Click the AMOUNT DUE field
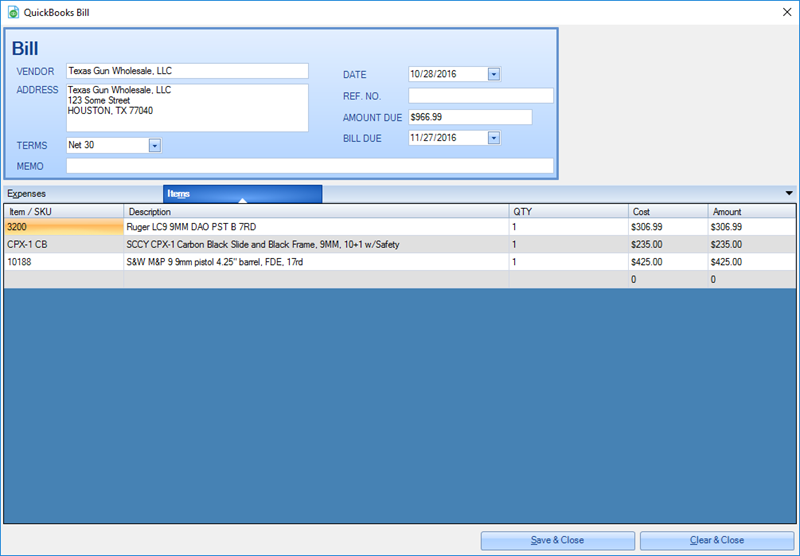This screenshot has width=800, height=556. point(470,117)
